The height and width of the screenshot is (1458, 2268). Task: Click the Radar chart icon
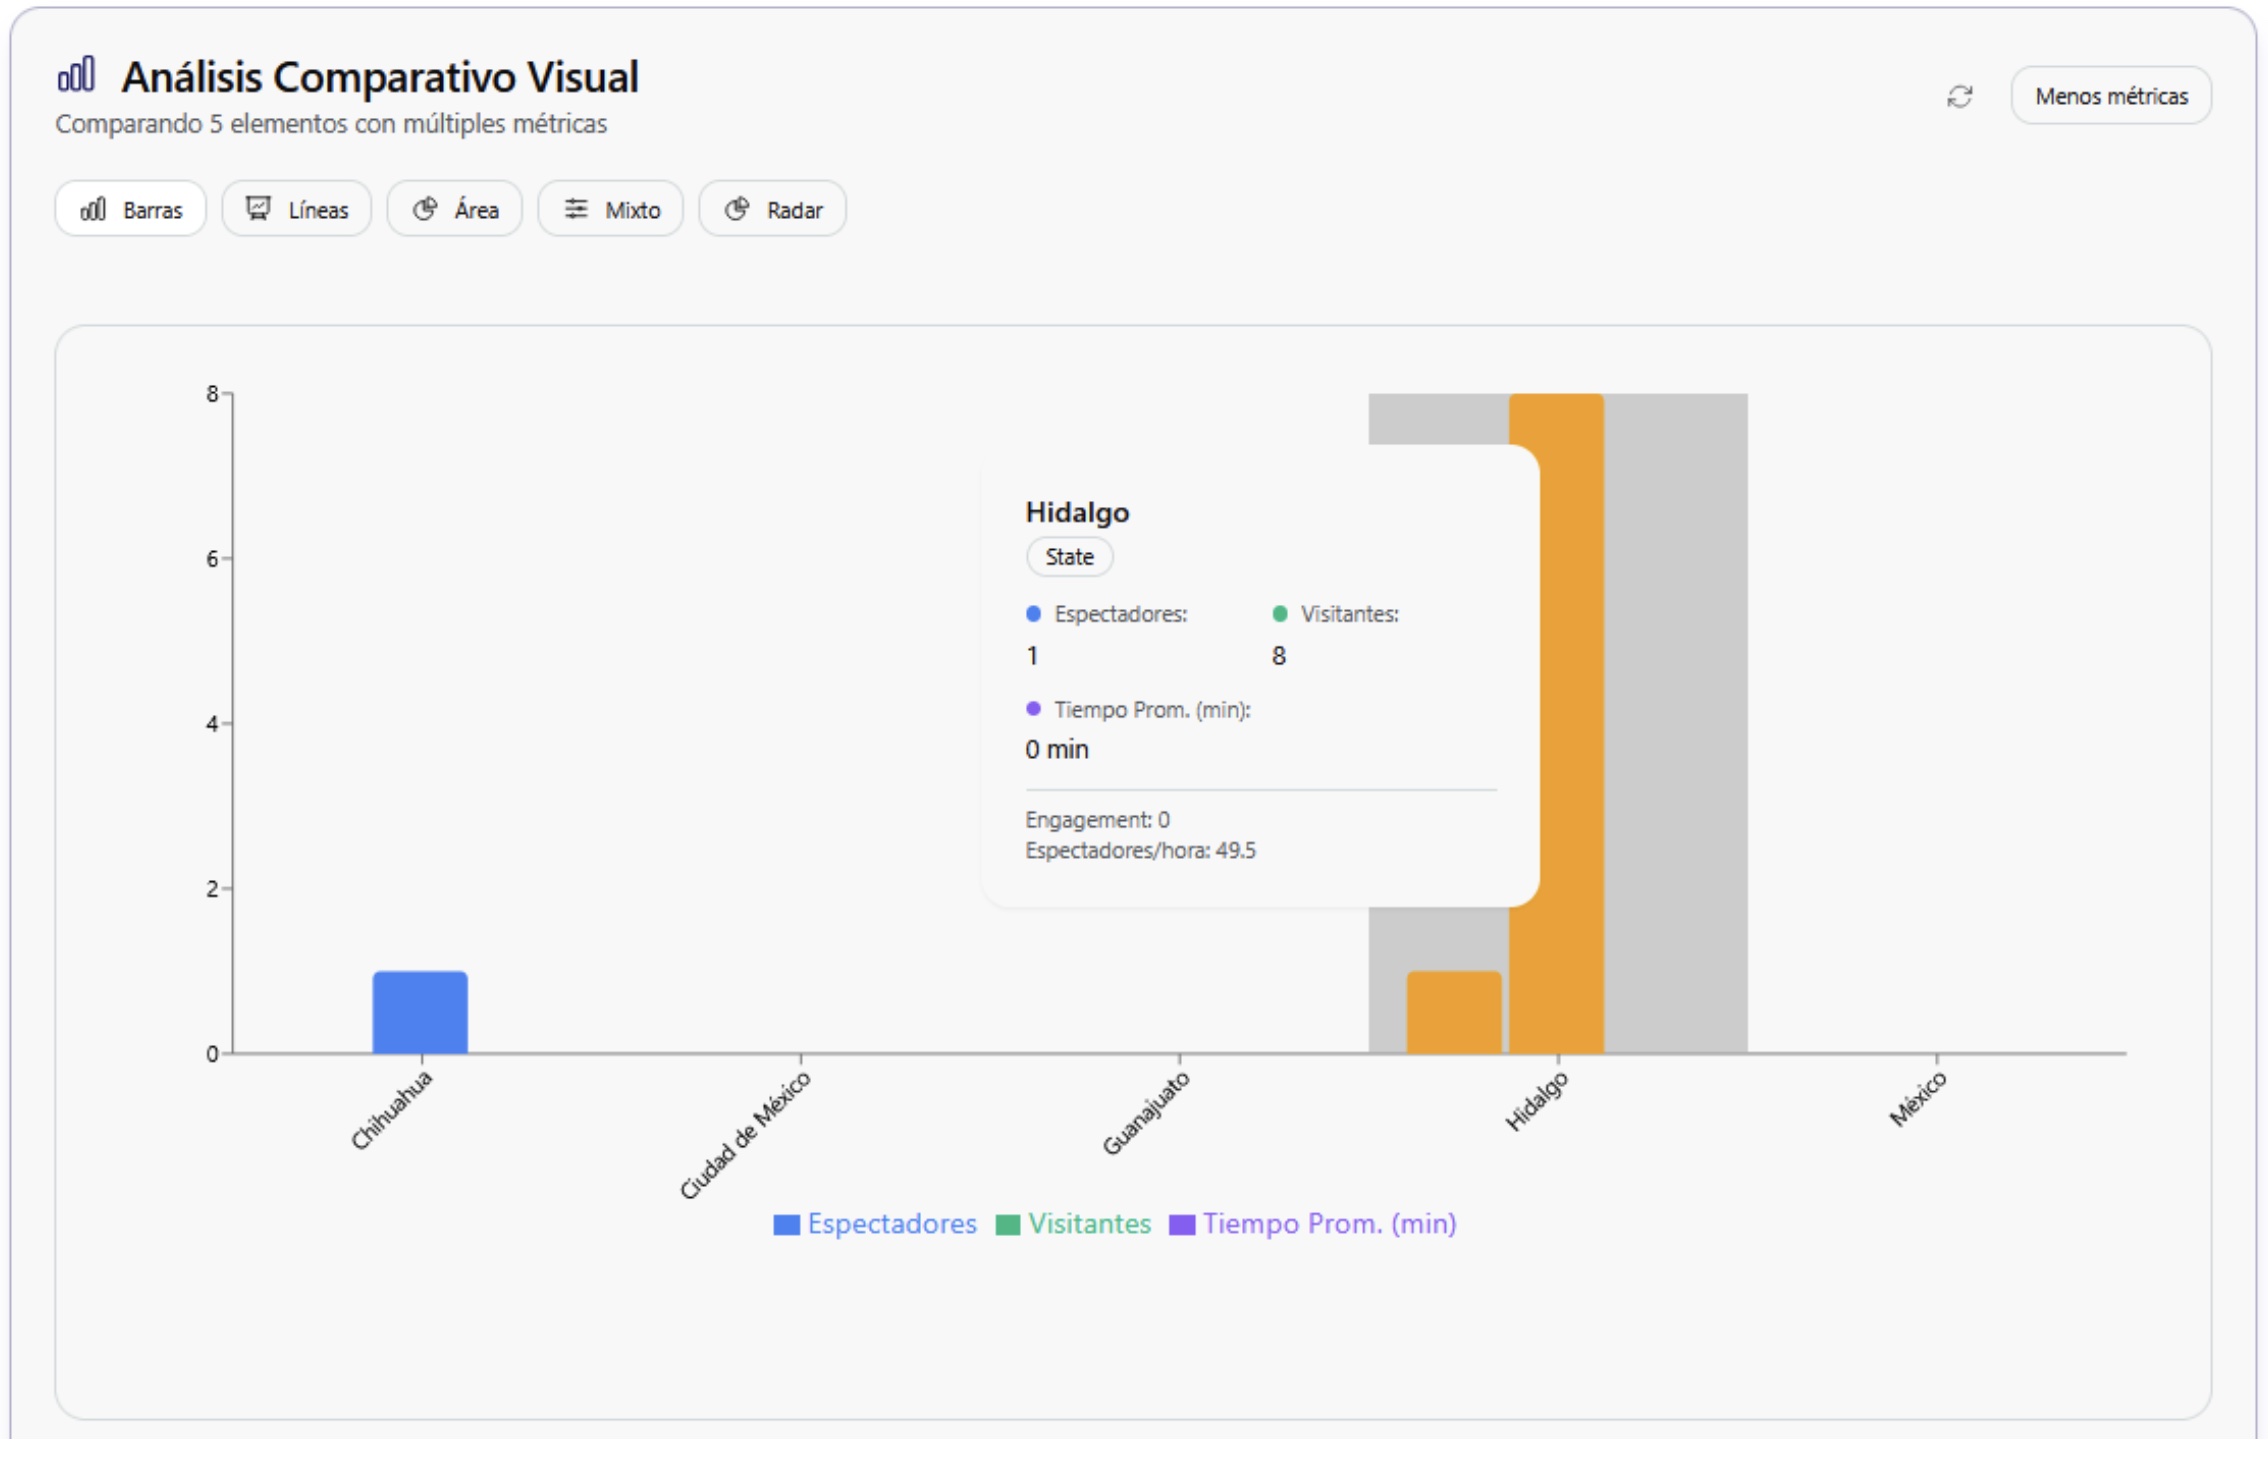click(737, 208)
